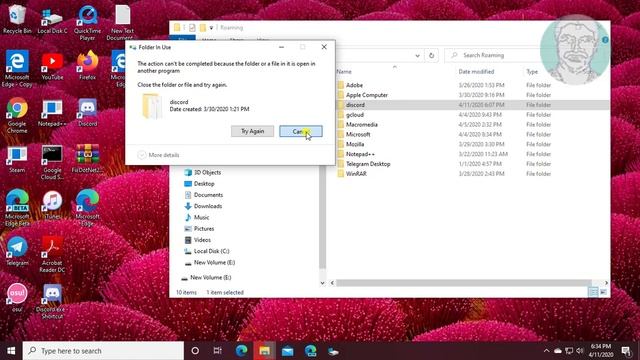Launch the YouTube desktop shortcut
Screen dimensions: 640x360
coord(52,66)
